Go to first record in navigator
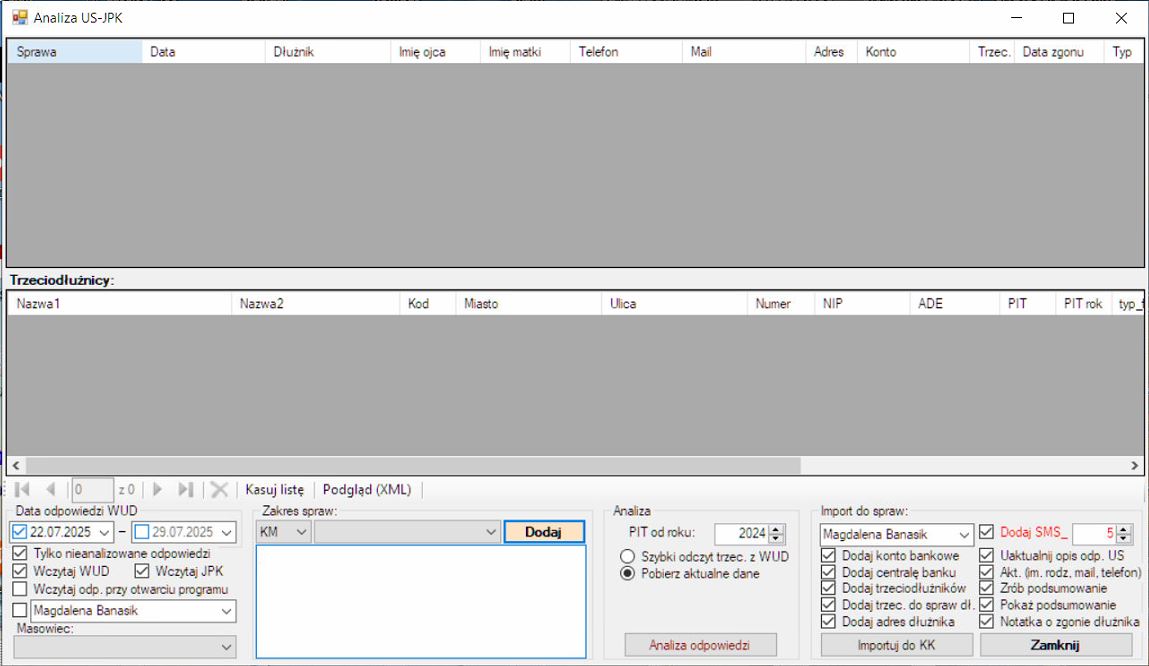This screenshot has width=1149, height=666. point(23,490)
